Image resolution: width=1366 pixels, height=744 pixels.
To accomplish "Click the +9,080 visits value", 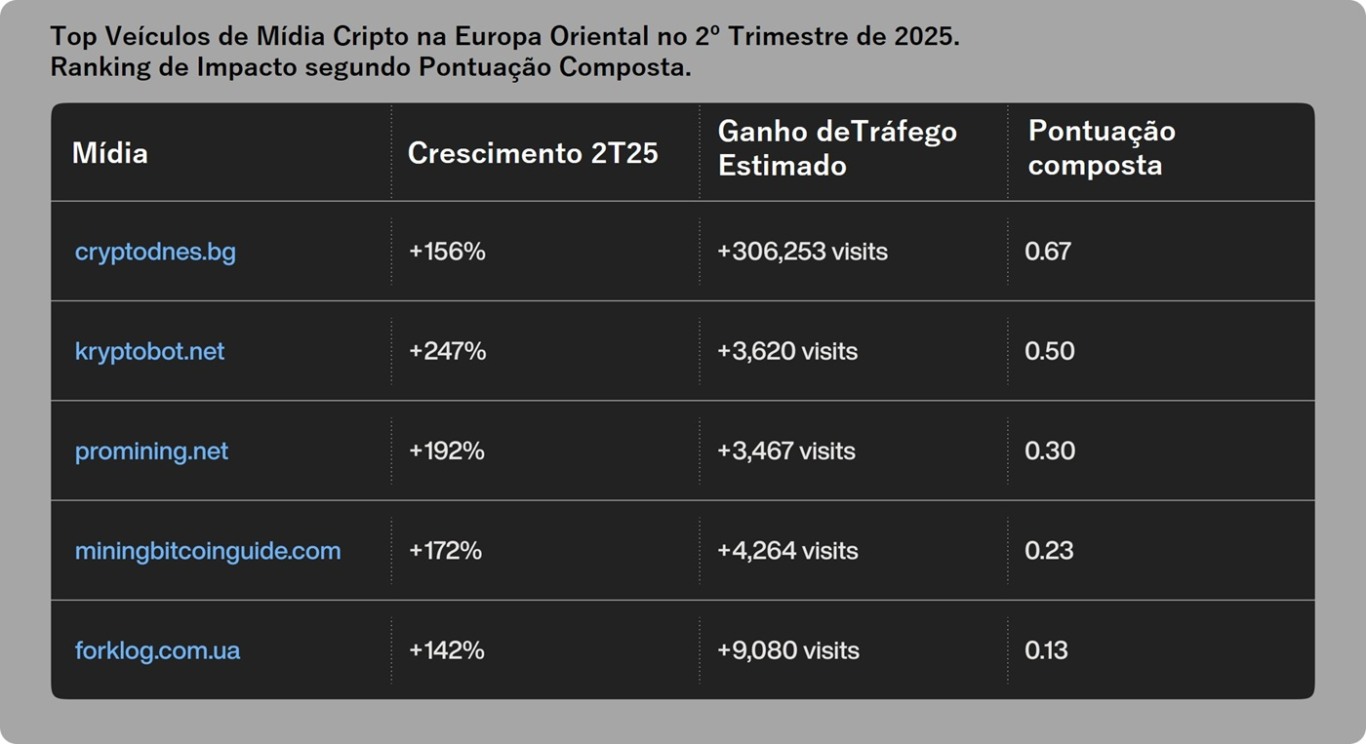I will (x=788, y=651).
